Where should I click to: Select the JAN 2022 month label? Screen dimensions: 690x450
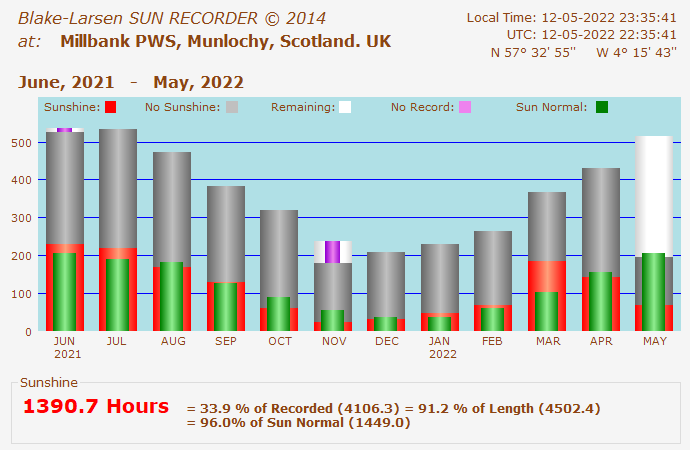(x=442, y=348)
